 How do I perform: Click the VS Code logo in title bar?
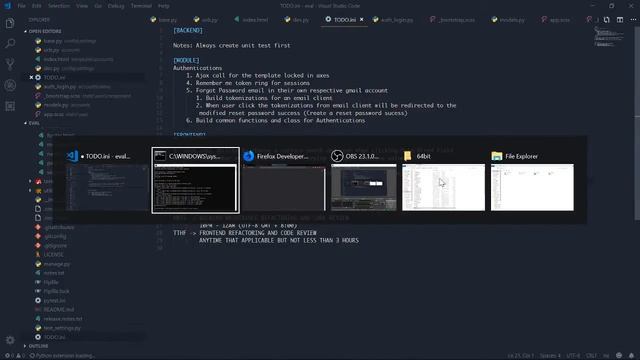(x=7, y=6)
